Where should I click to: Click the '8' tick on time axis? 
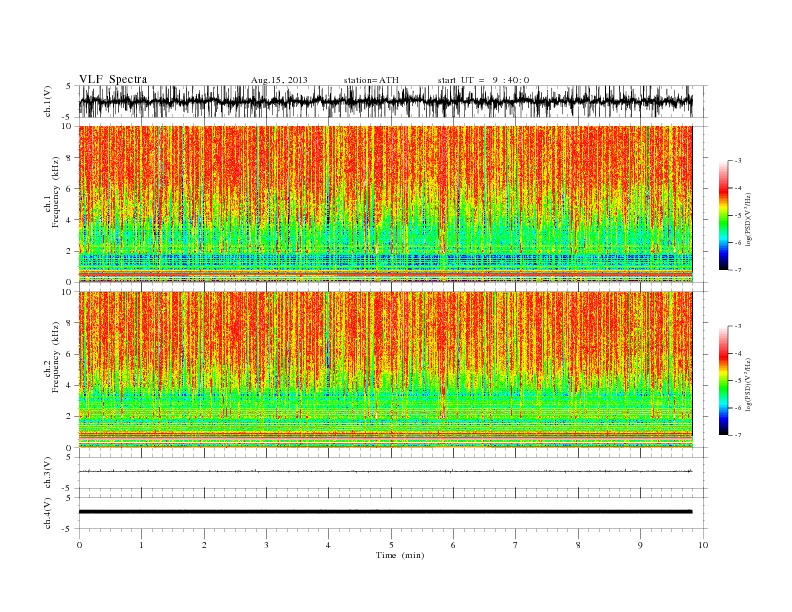[x=578, y=545]
